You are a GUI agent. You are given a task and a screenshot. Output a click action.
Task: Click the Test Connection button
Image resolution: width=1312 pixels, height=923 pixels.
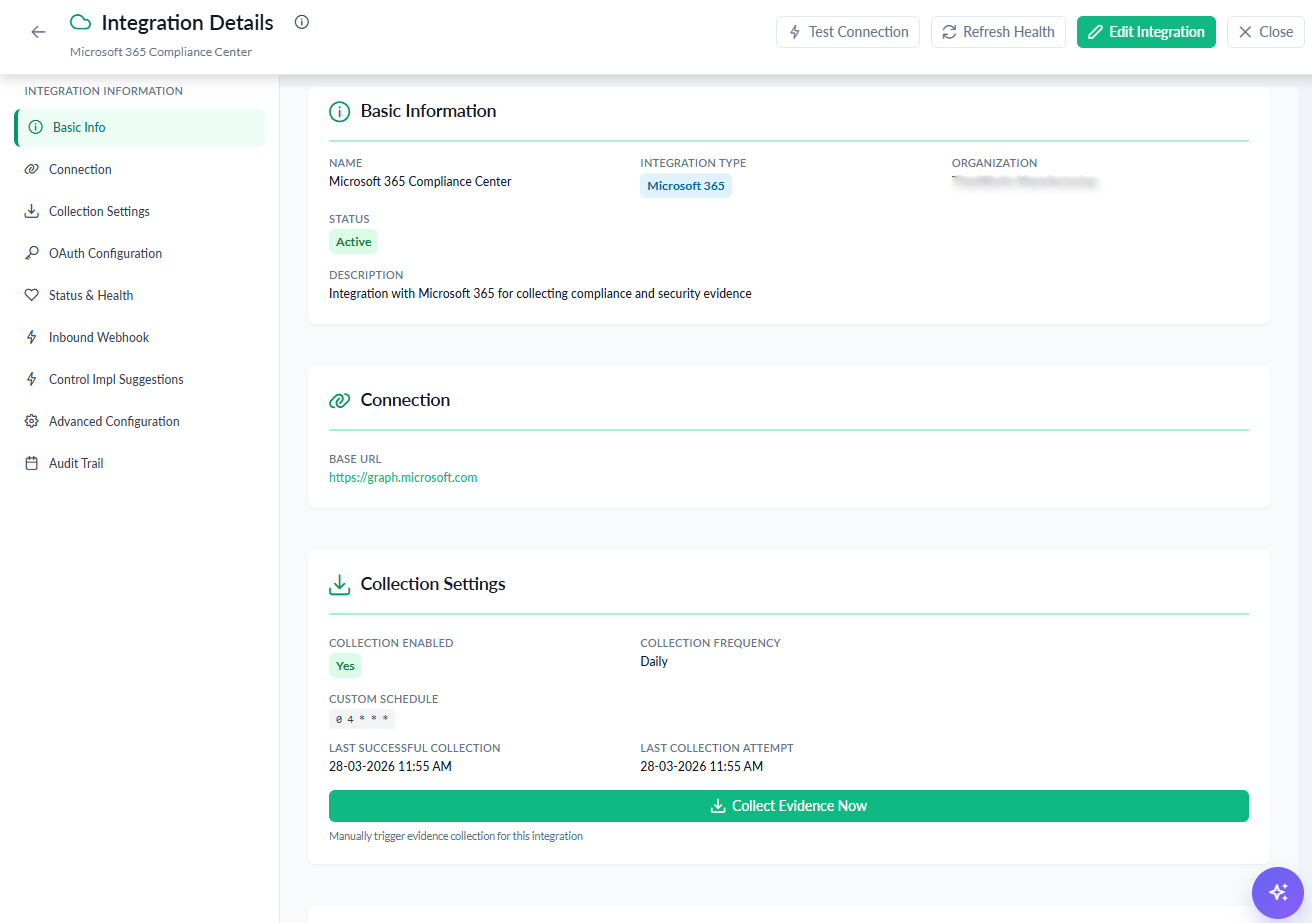pyautogui.click(x=848, y=32)
